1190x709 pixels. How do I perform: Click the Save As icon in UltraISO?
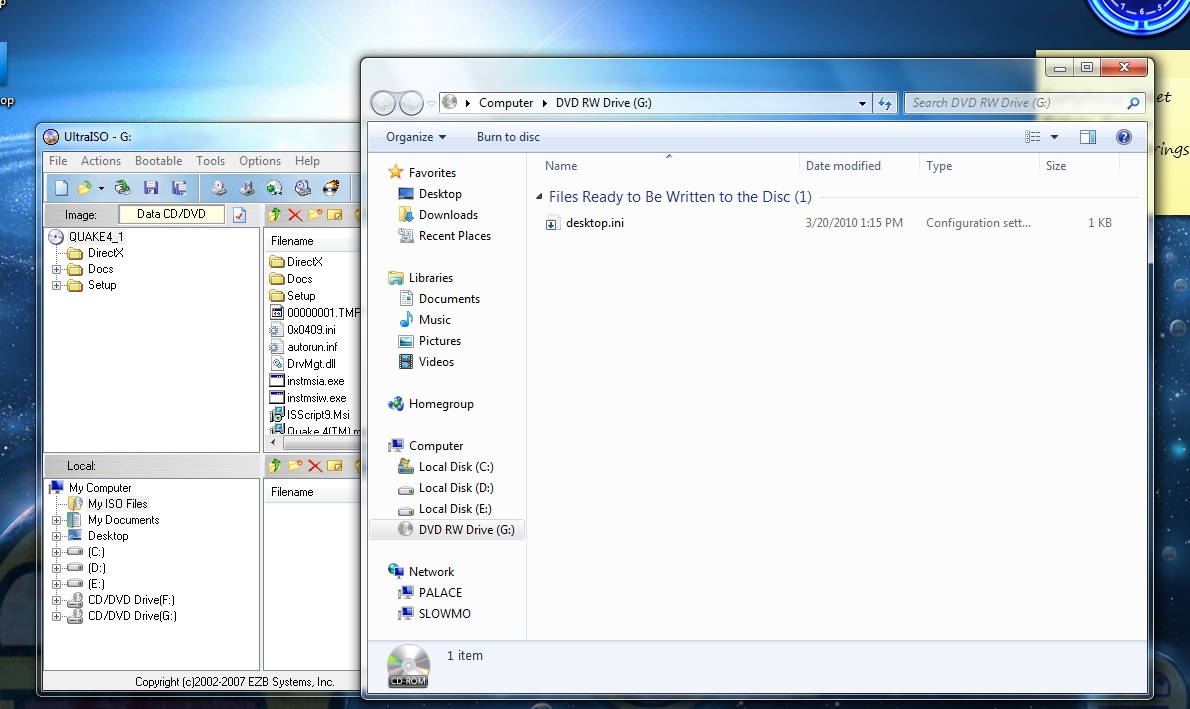(x=179, y=187)
